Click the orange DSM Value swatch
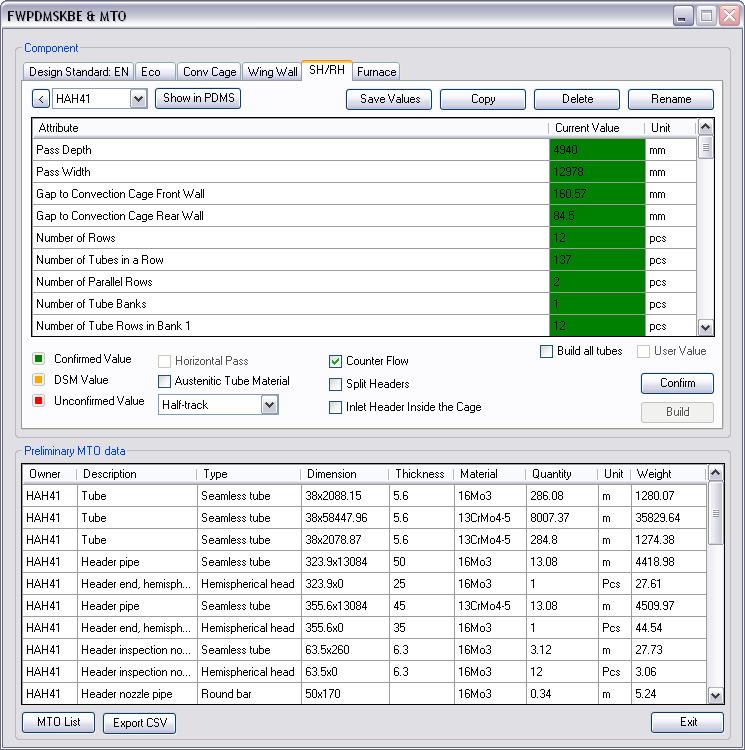The image size is (745, 750). (x=39, y=380)
